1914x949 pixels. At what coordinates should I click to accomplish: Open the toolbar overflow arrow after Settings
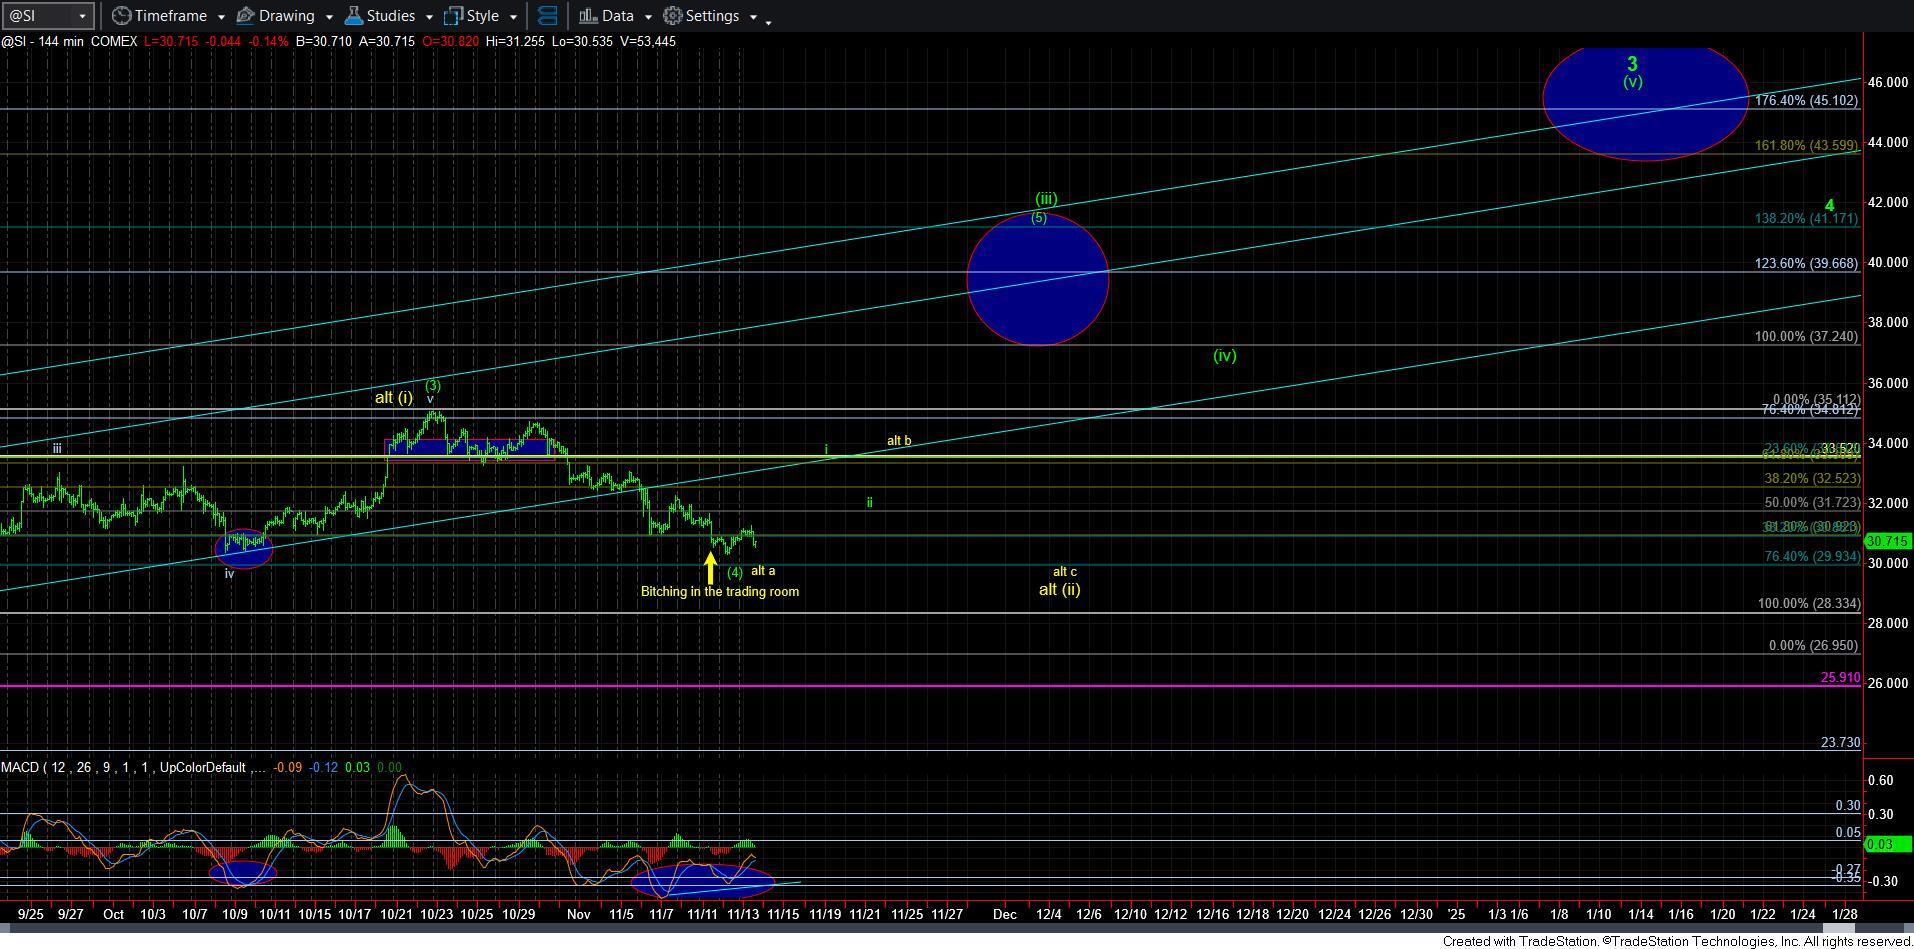point(768,20)
